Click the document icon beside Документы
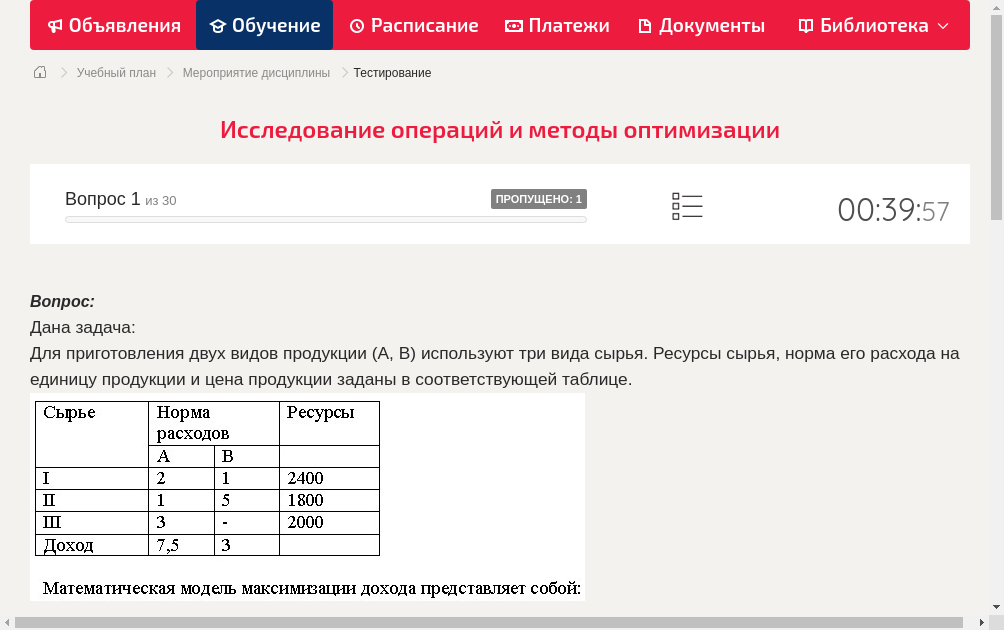This screenshot has height=630, width=1004. pyautogui.click(x=645, y=25)
